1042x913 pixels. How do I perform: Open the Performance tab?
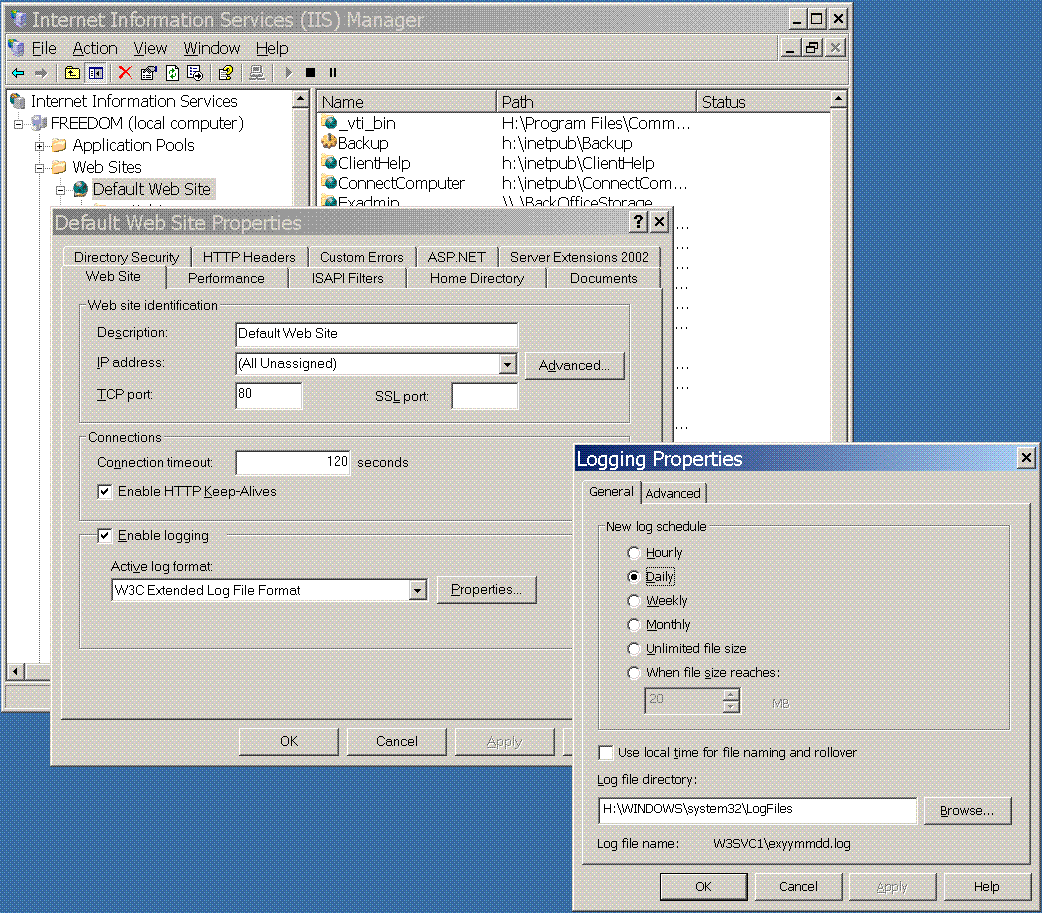point(226,278)
